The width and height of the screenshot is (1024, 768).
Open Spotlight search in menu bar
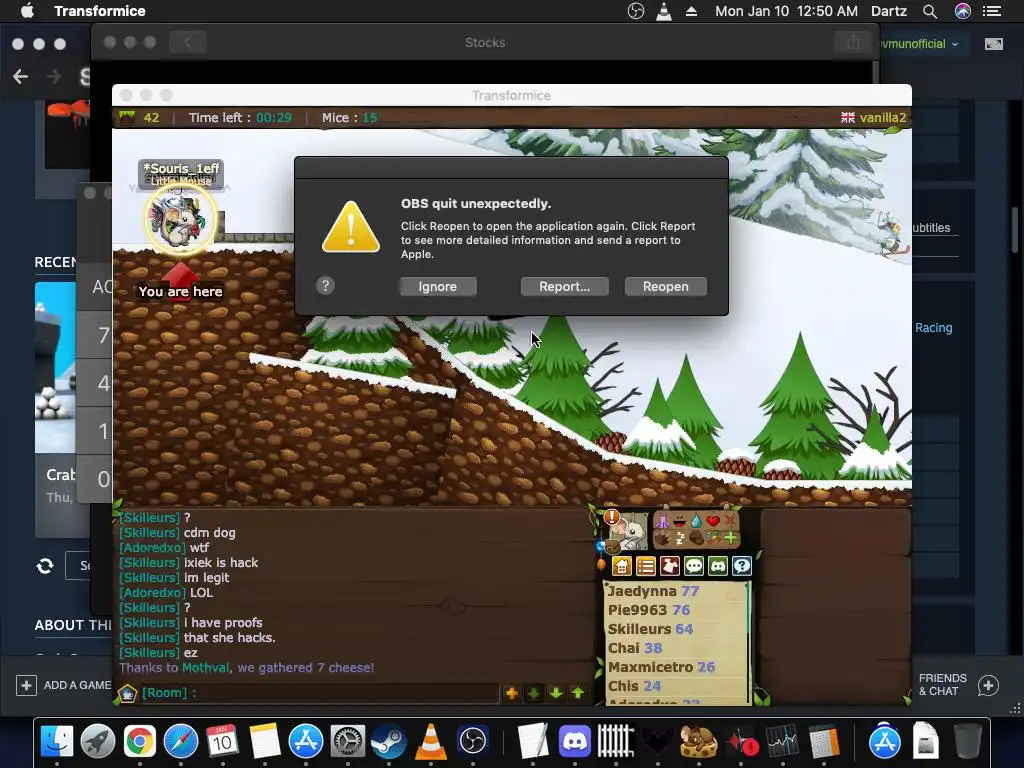(x=930, y=11)
